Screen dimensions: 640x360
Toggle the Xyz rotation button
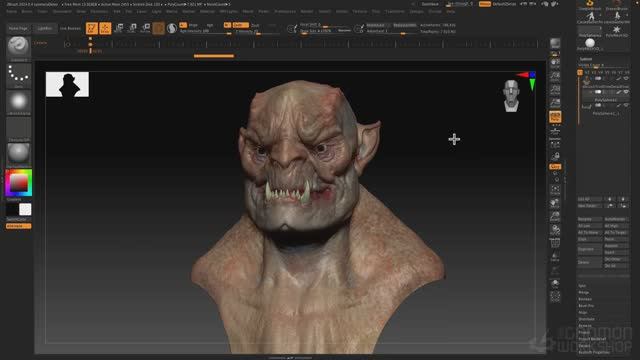click(555, 167)
